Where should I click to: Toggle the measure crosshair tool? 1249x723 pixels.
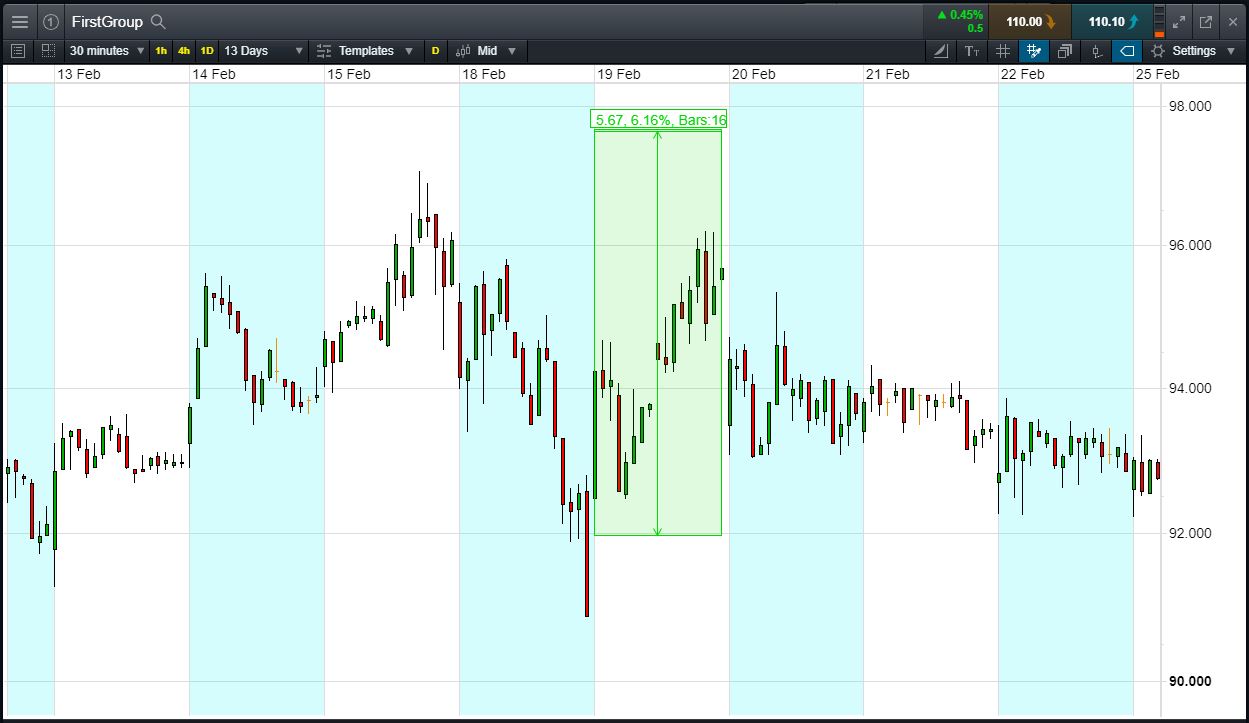point(1034,51)
